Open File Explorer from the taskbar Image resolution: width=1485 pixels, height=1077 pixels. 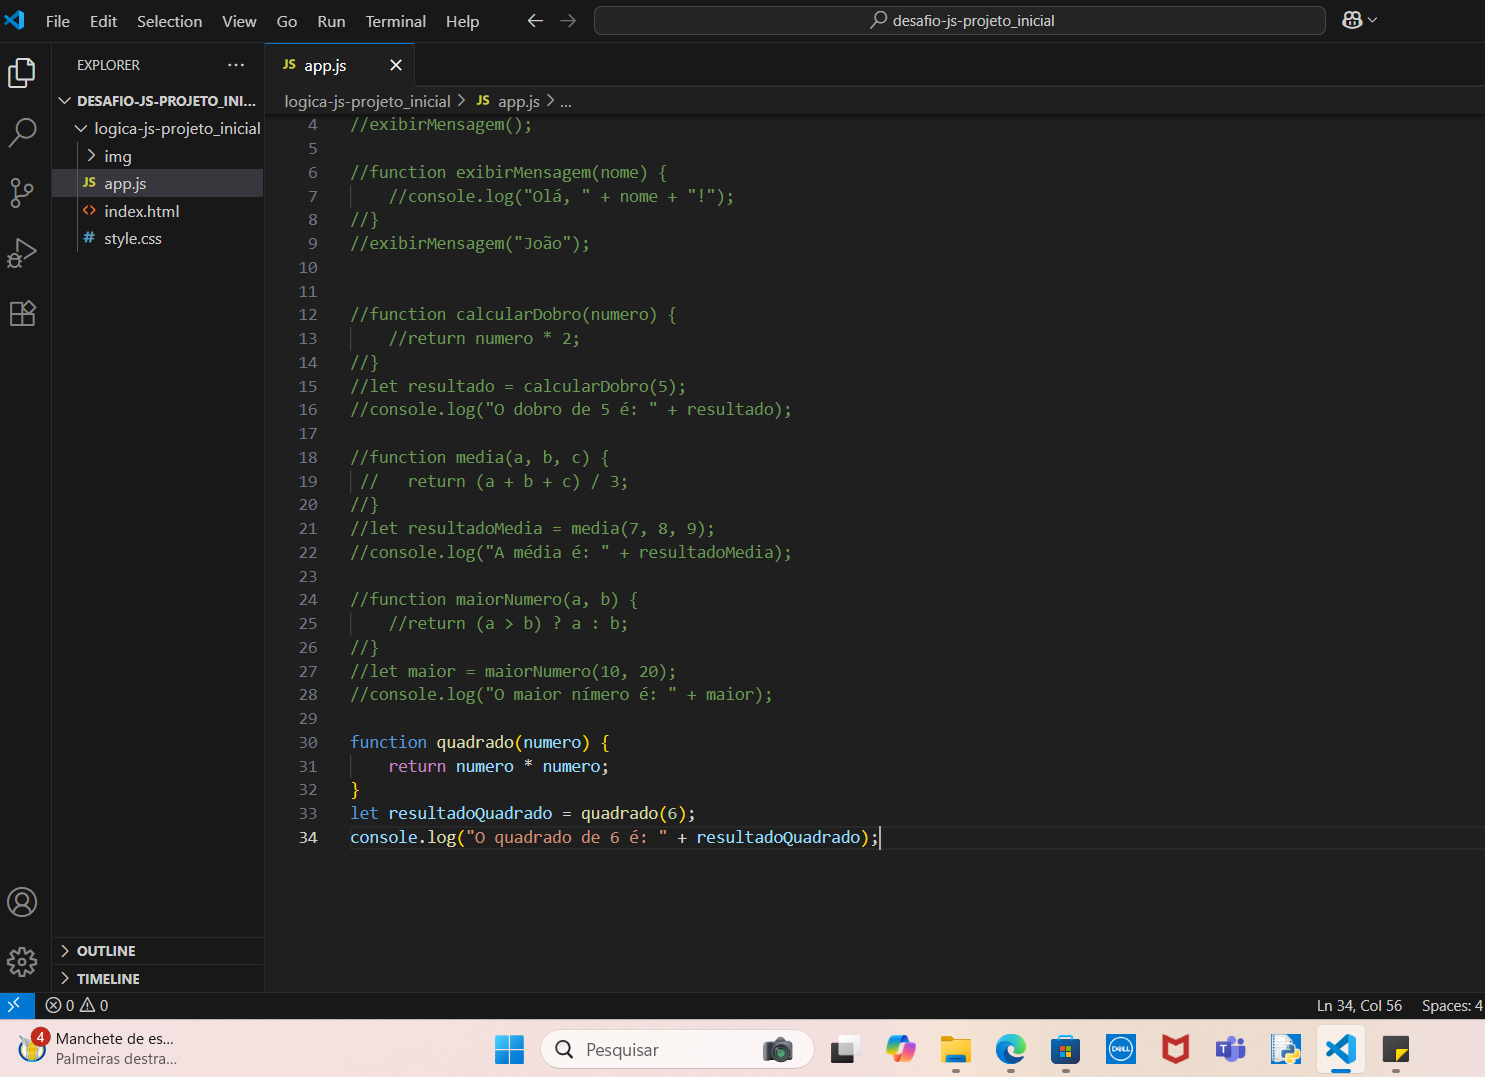point(956,1049)
